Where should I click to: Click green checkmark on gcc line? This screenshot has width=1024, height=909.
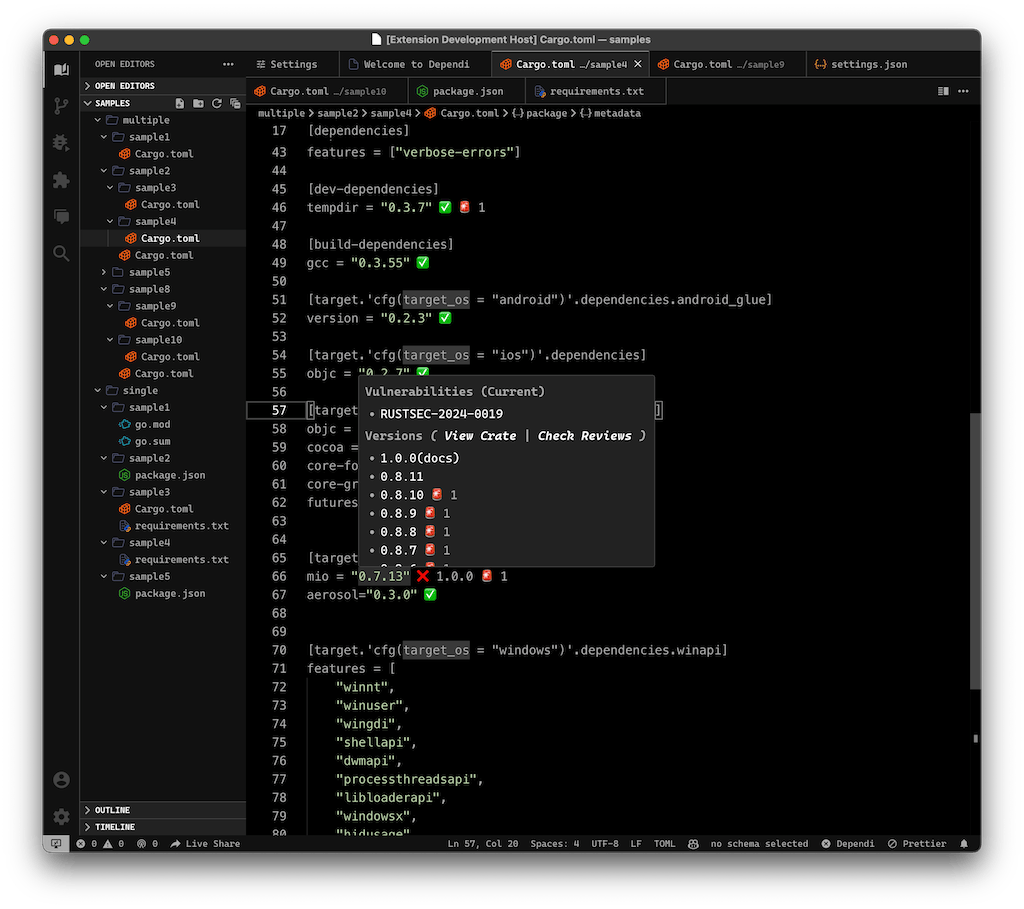coord(423,263)
